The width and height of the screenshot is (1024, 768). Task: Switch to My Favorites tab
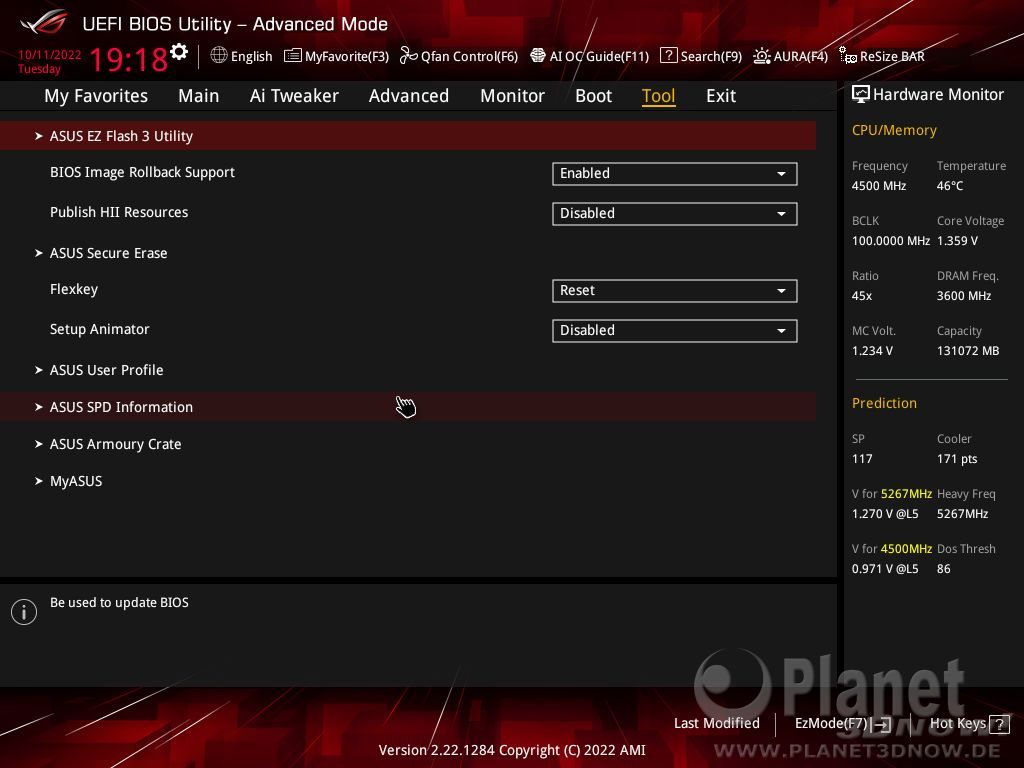coord(96,96)
